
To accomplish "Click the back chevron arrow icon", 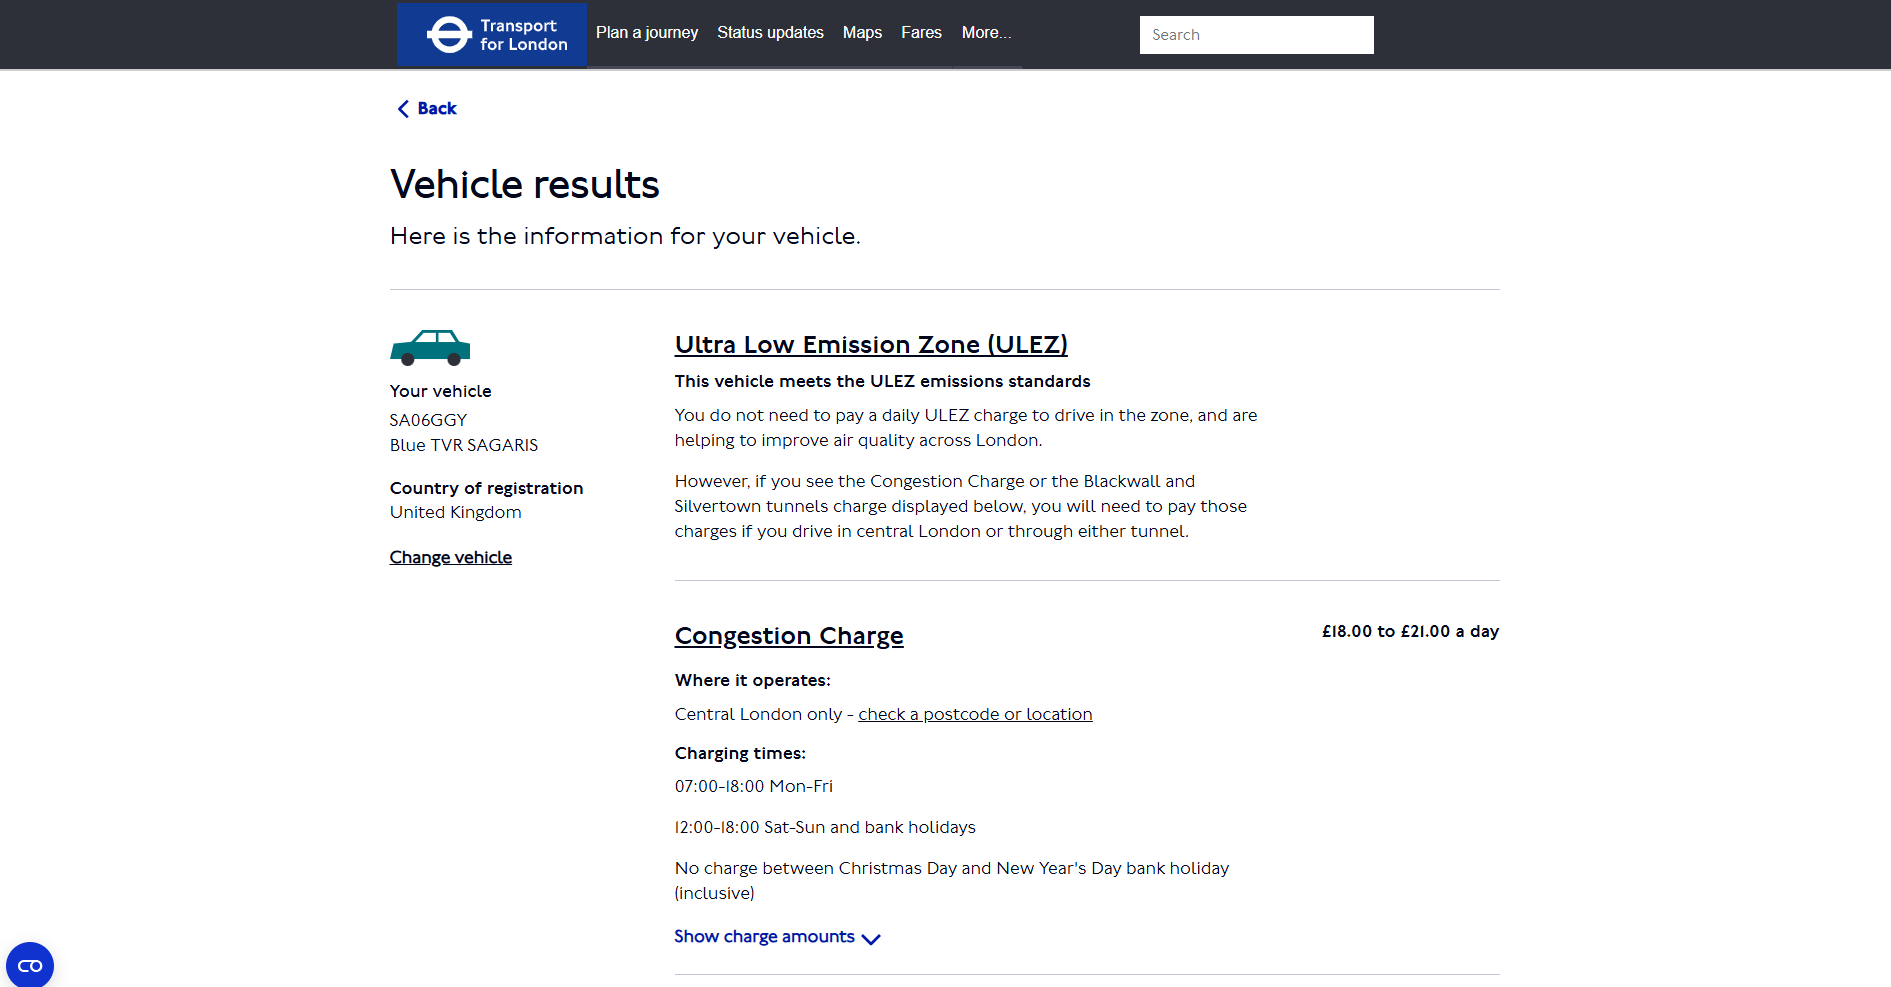I will tap(403, 109).
